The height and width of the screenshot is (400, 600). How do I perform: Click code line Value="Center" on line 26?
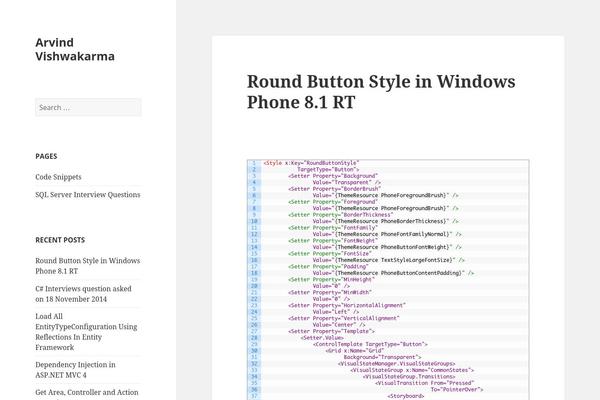click(339, 325)
